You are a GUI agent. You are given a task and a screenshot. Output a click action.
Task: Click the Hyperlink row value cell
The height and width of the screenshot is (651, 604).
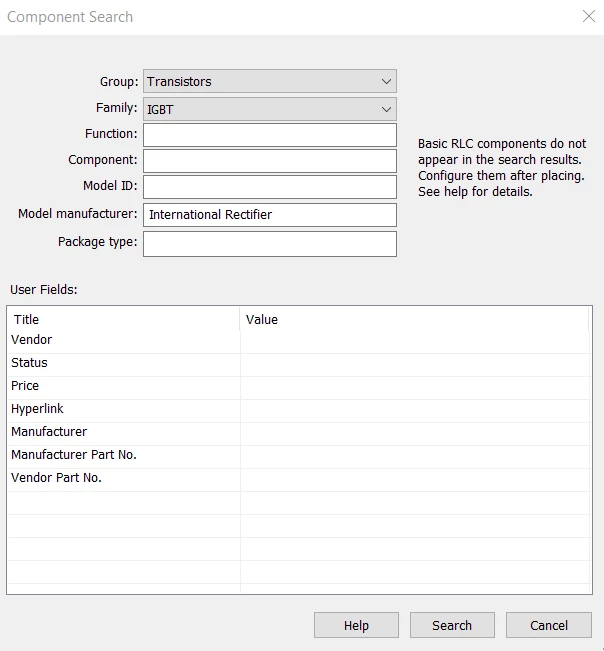pyautogui.click(x=415, y=411)
